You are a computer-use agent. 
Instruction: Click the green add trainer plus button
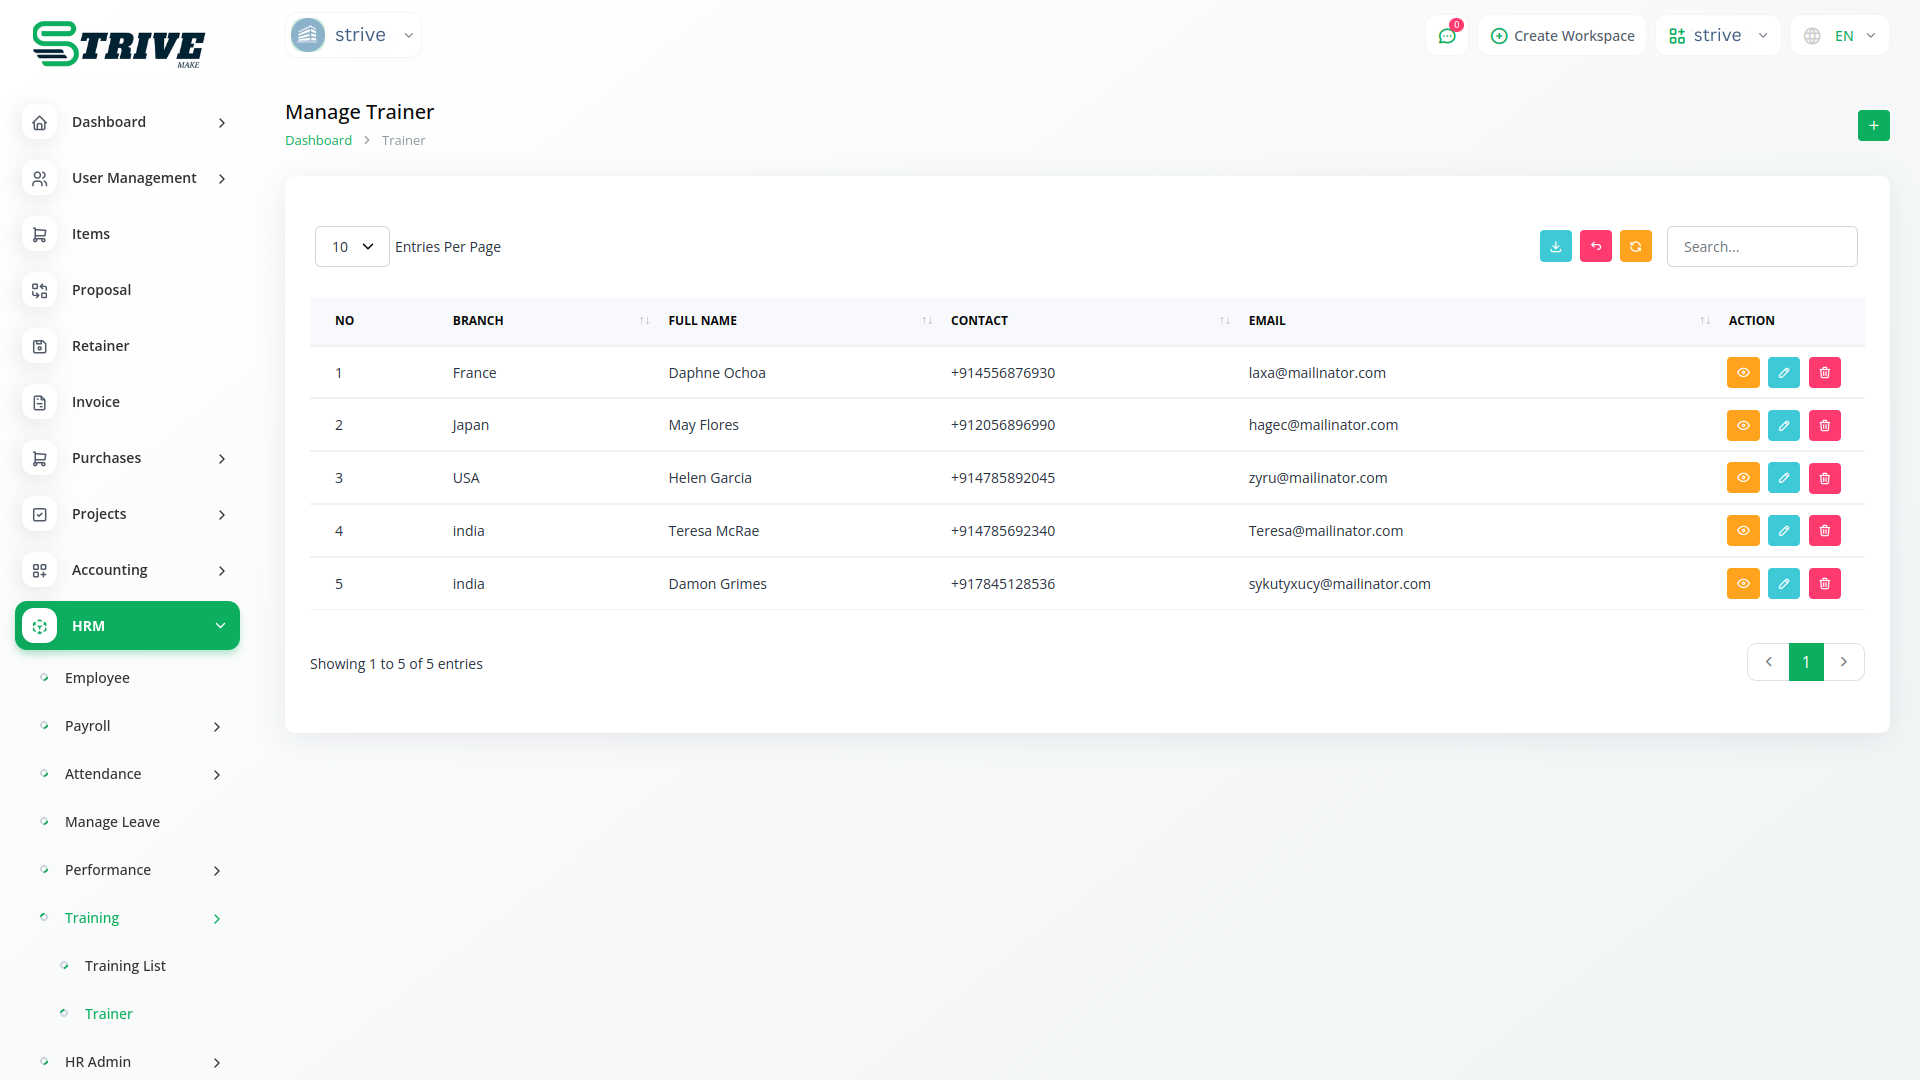(1873, 126)
